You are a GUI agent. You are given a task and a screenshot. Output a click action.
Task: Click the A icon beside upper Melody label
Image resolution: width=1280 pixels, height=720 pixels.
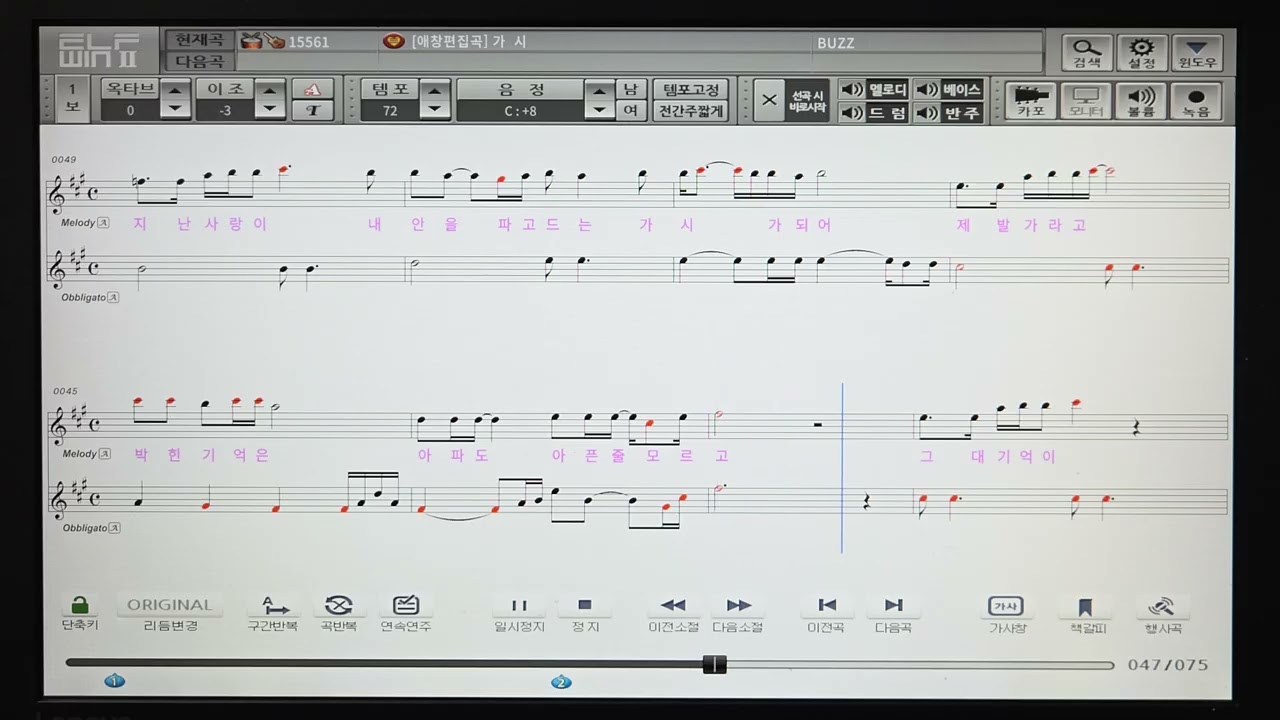[104, 223]
